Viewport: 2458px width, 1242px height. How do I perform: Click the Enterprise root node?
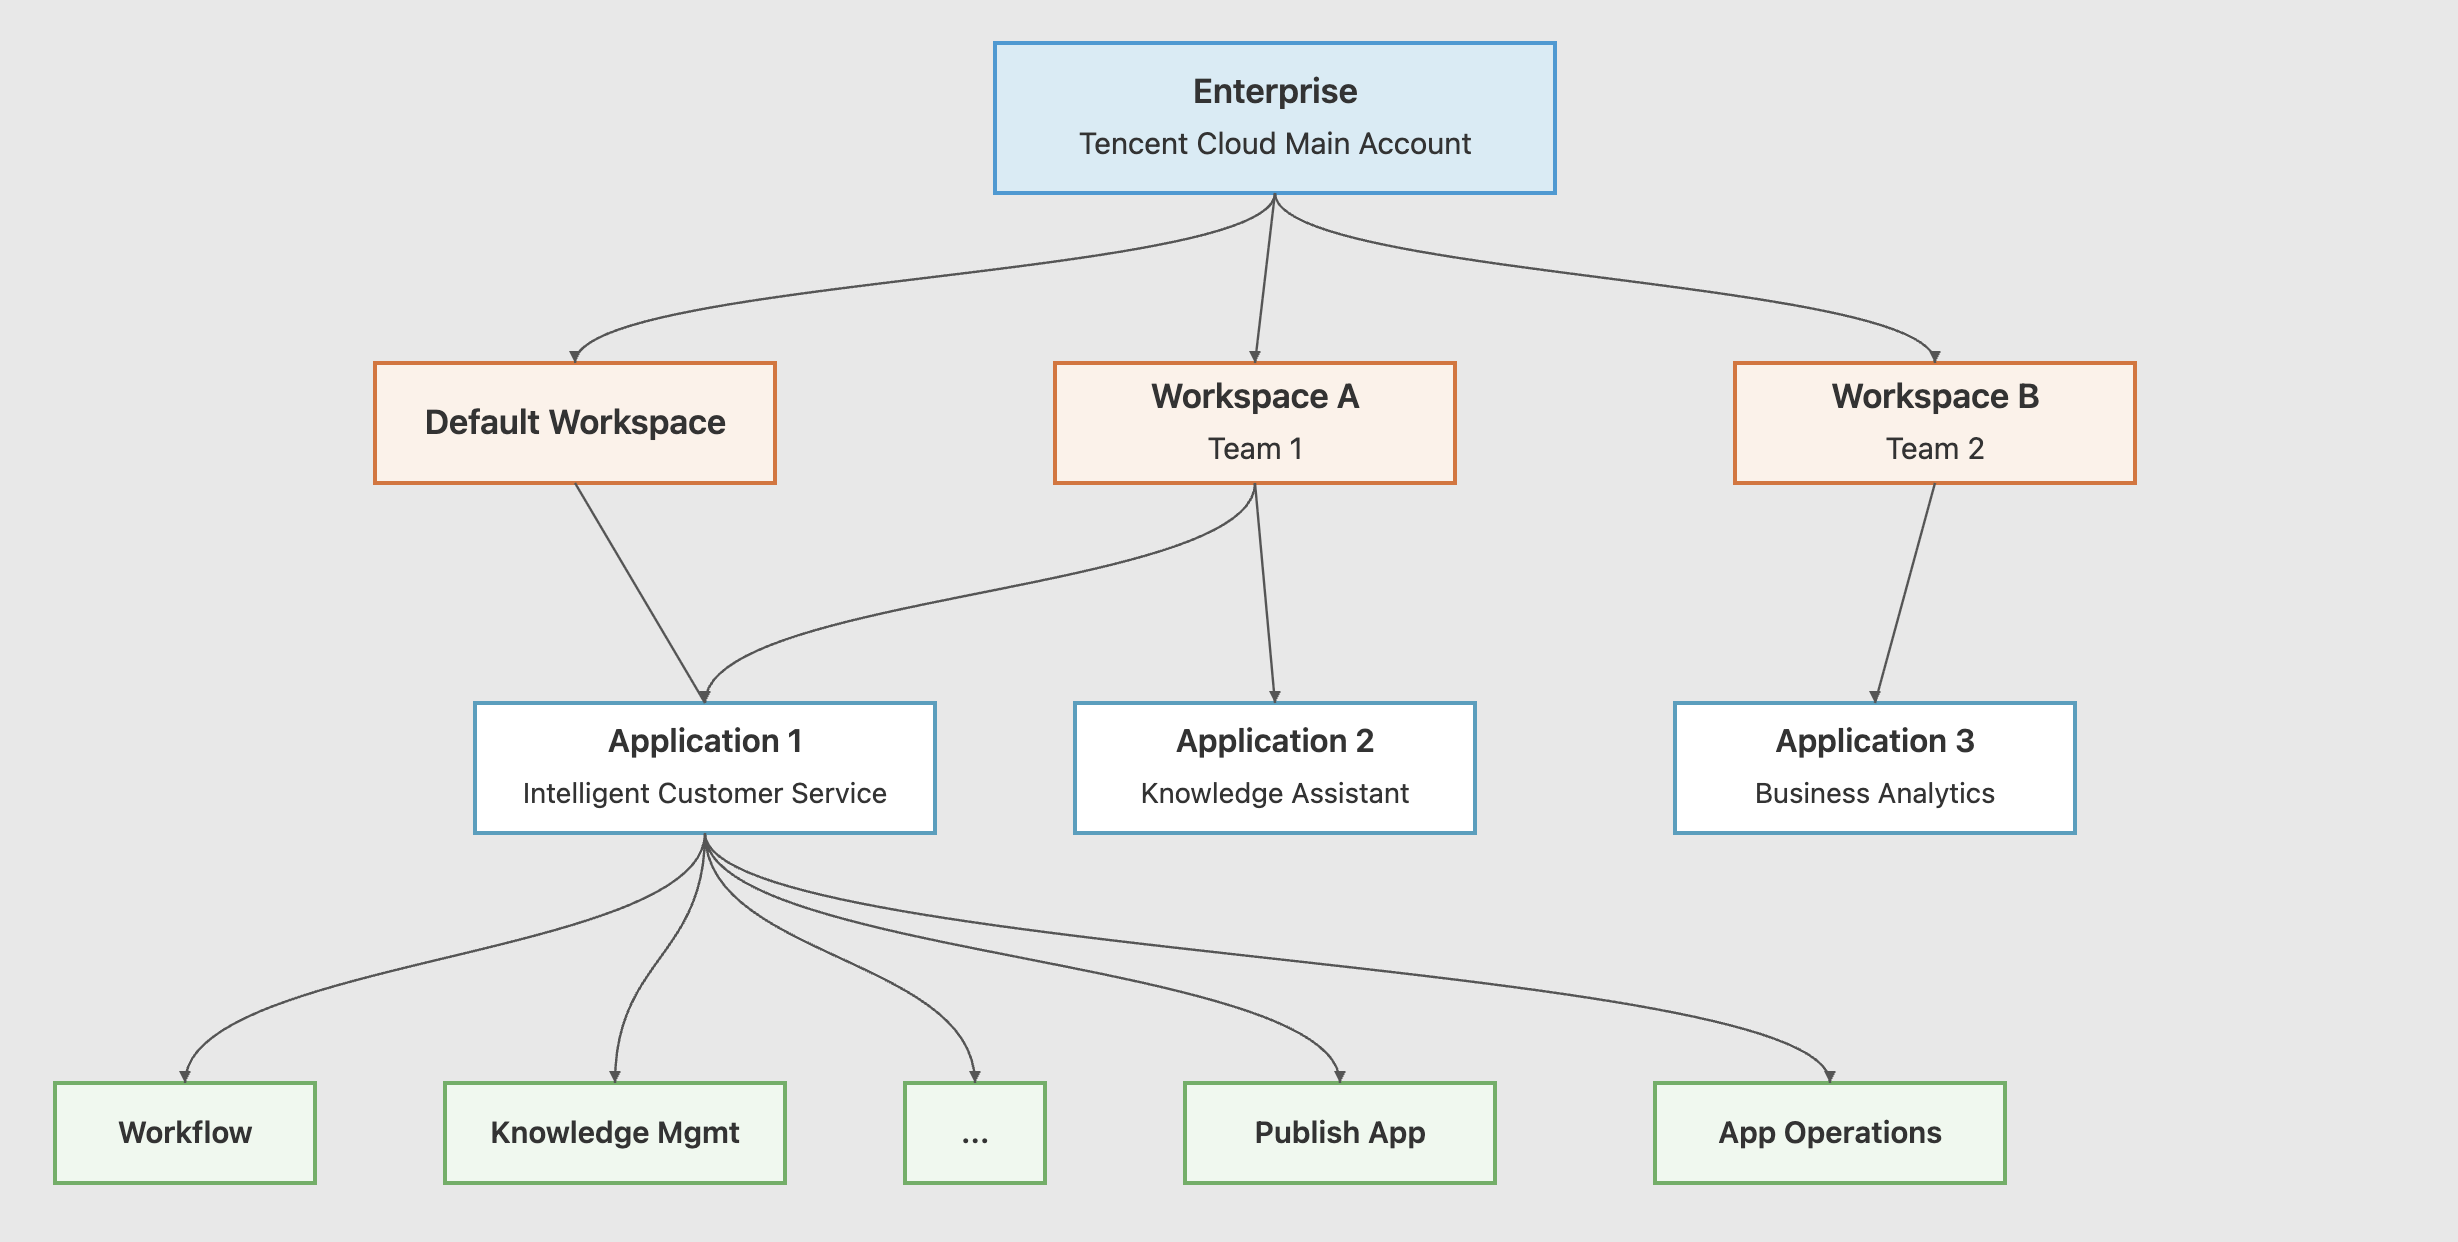[1274, 92]
